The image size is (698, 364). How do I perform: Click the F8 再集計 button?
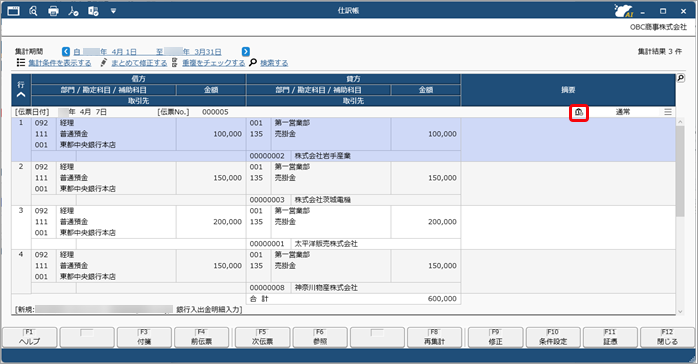pos(434,337)
